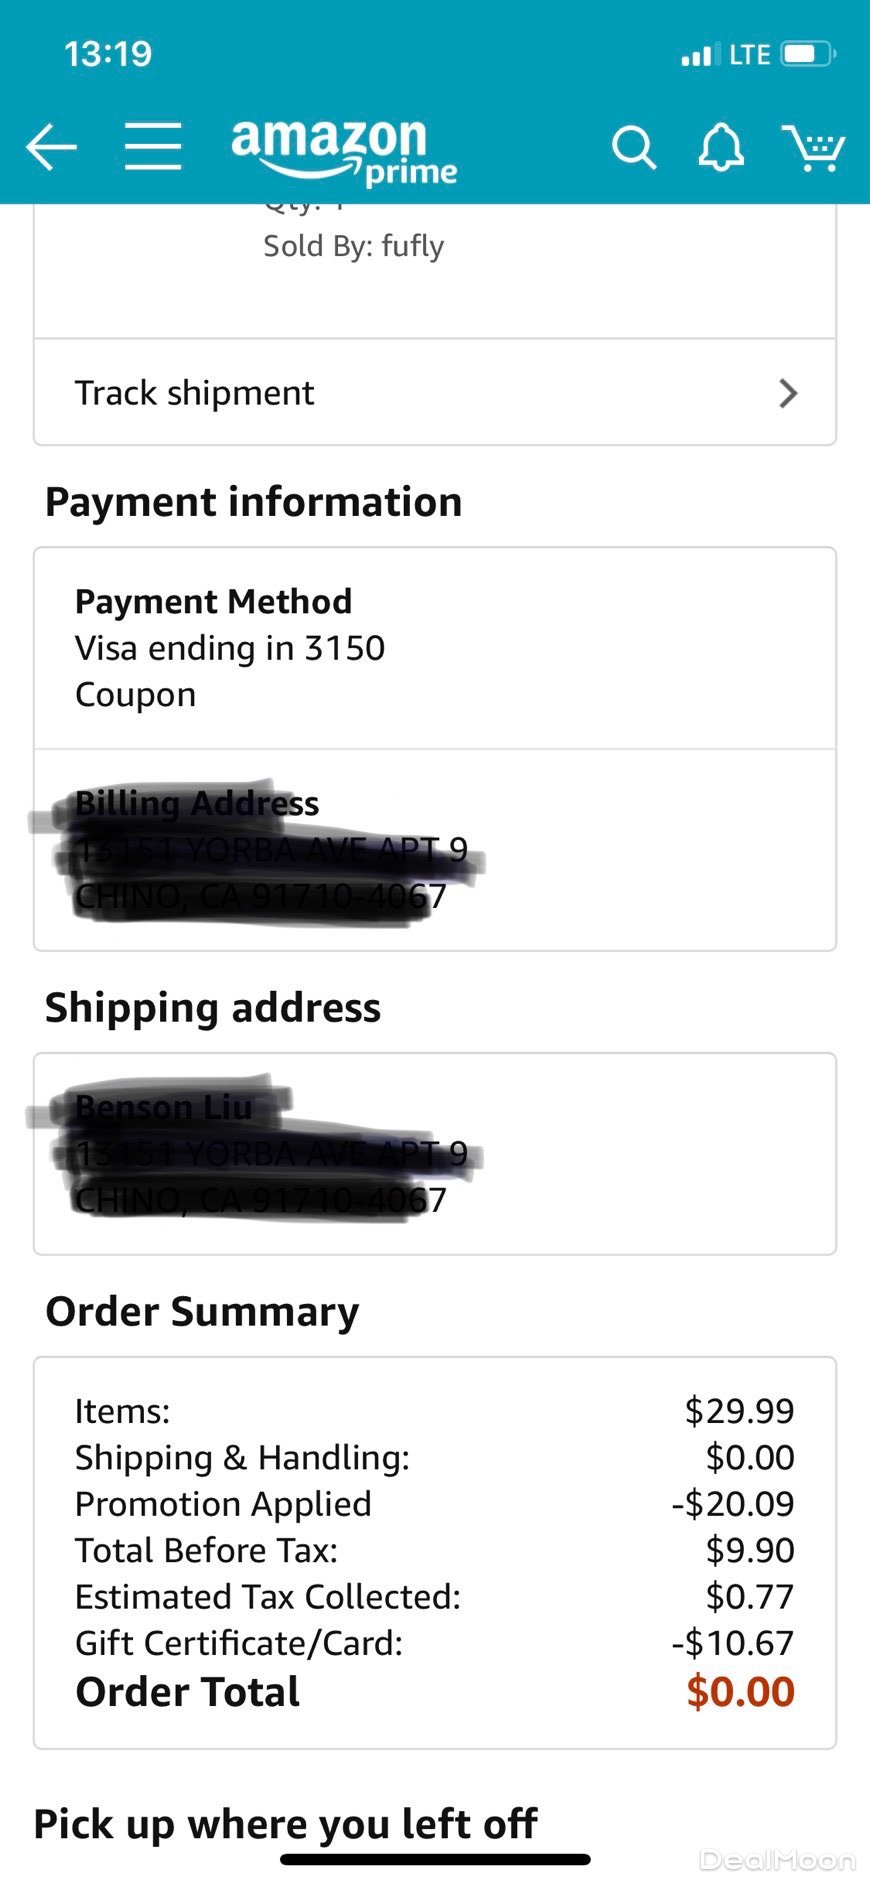Image resolution: width=870 pixels, height=1884 pixels.
Task: Tap the Coupon payment line
Action: 135,695
